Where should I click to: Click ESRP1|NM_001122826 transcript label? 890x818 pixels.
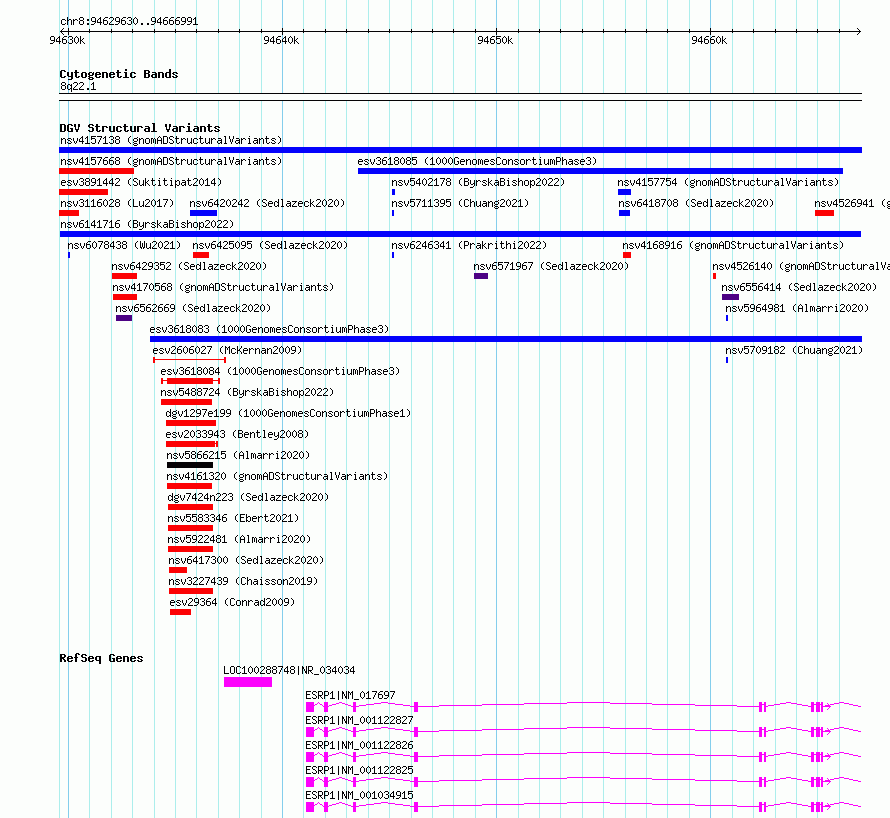[359, 745]
